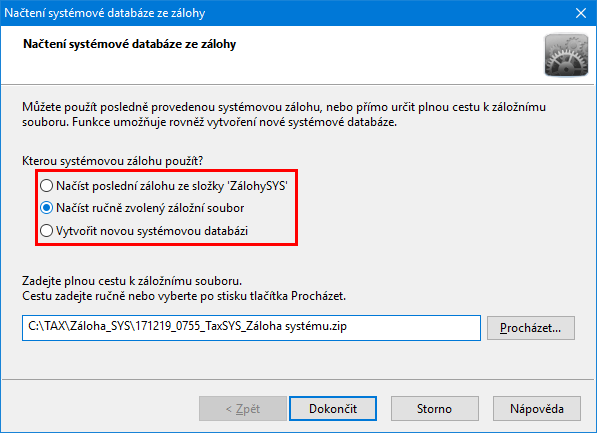Click the bold heading 'Načtení systémové databáze ze zálohy'
This screenshot has width=597, height=433.
[129, 44]
